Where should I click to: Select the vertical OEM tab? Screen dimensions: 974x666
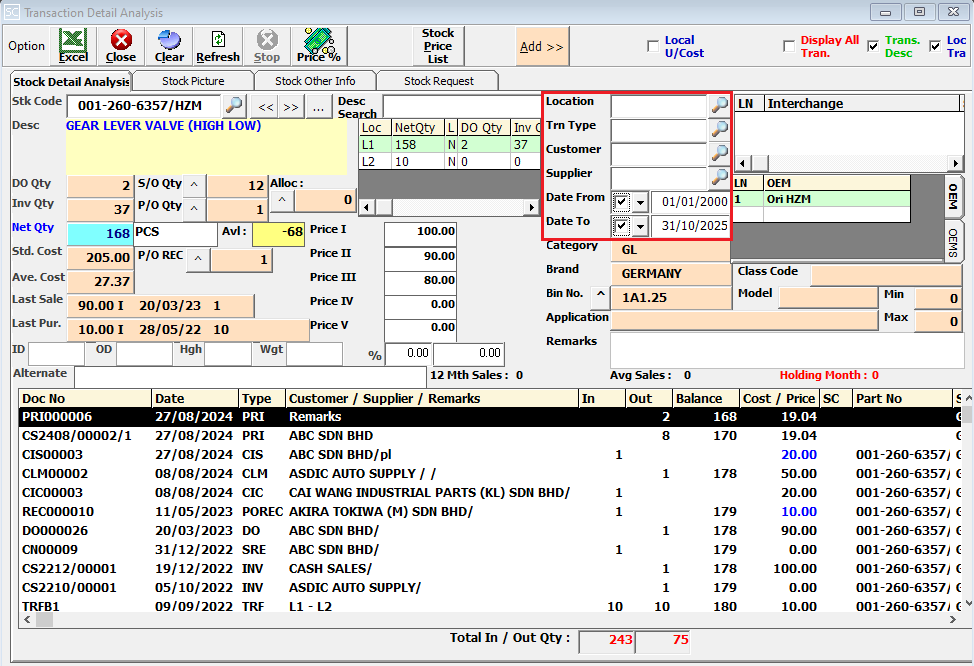[x=952, y=196]
